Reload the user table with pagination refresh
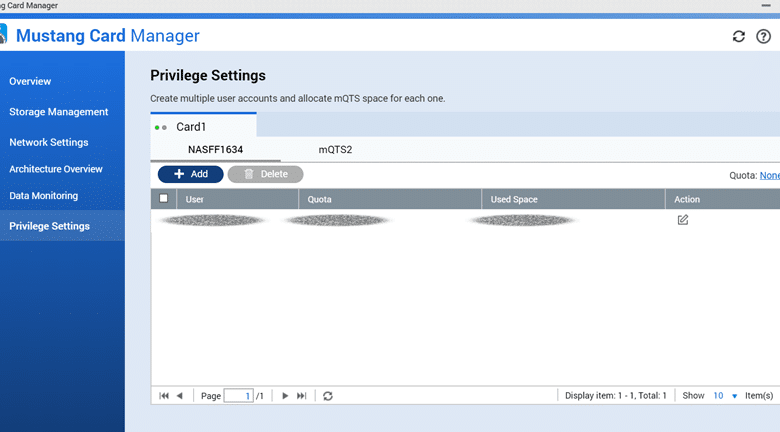The width and height of the screenshot is (780, 432). pyautogui.click(x=328, y=396)
